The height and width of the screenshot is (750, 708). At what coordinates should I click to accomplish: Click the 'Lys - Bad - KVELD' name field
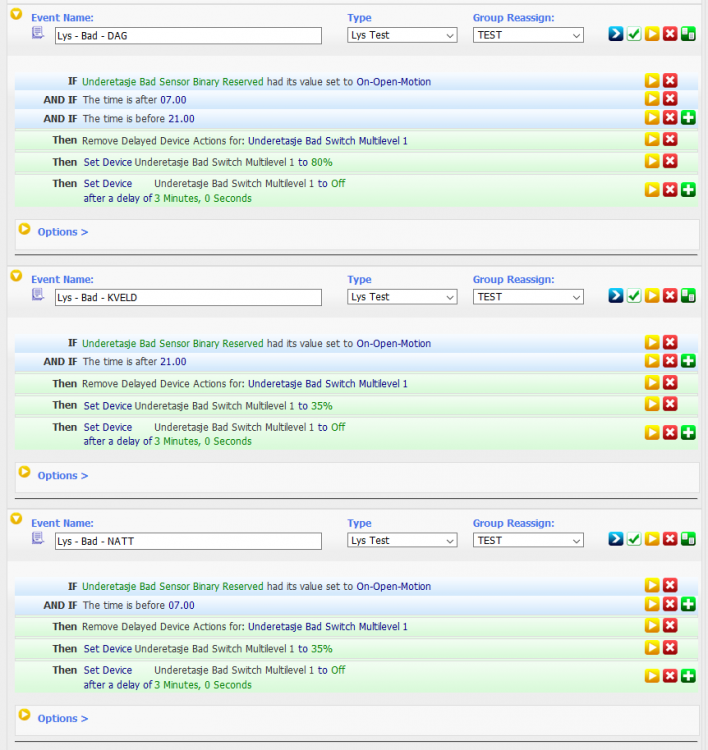click(x=188, y=297)
